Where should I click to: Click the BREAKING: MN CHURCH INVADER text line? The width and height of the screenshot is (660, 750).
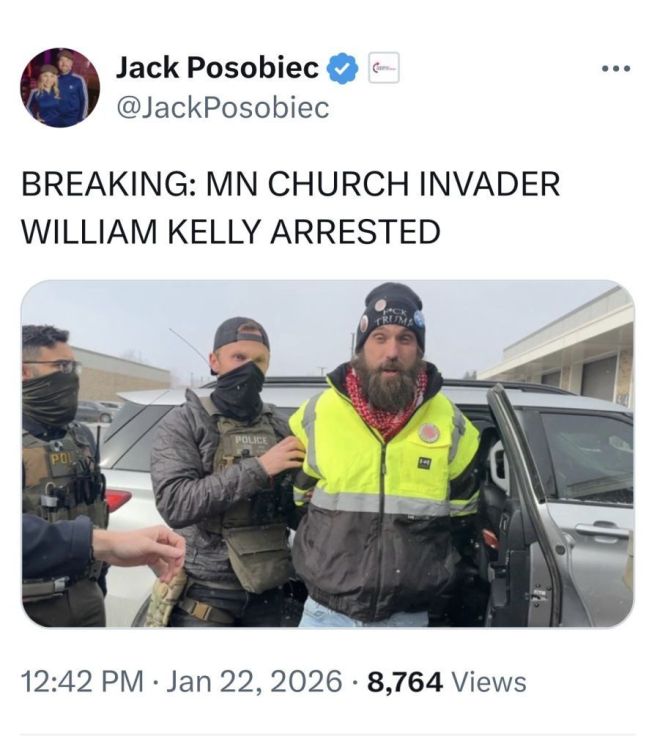click(x=290, y=184)
